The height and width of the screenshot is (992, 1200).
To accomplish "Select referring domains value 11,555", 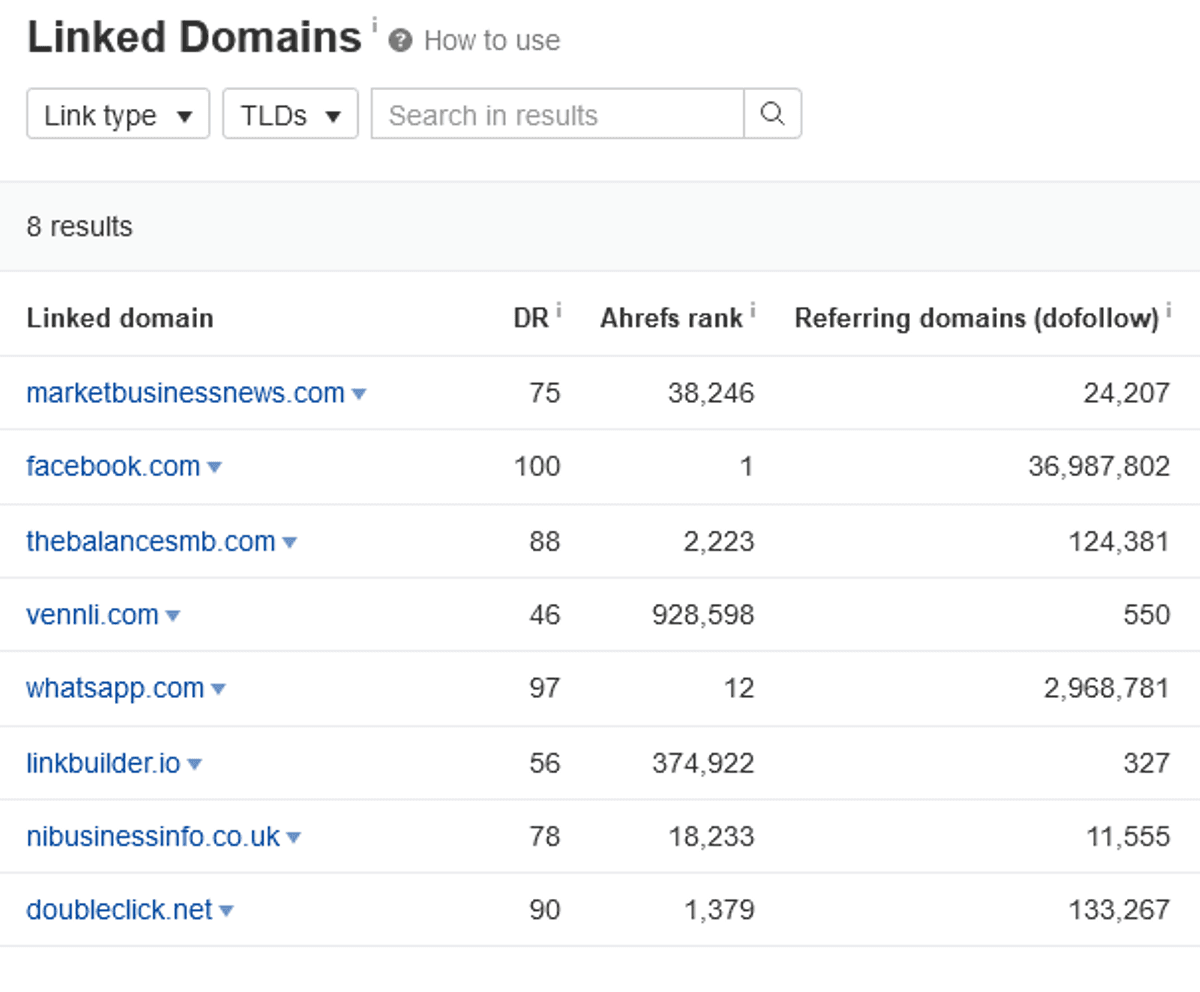I will (1128, 836).
